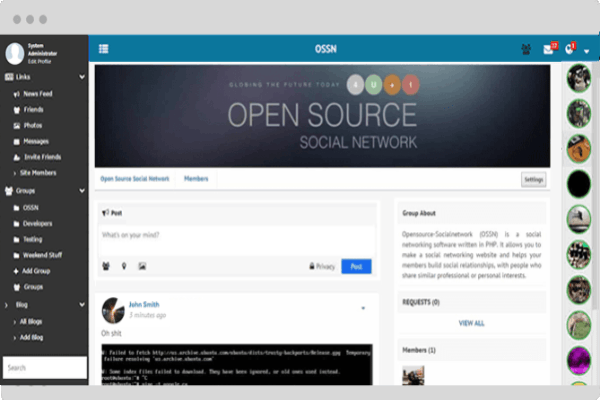This screenshot has height=400, width=600.
Task: Click the attach photo icon in the post box
Action: point(142,266)
